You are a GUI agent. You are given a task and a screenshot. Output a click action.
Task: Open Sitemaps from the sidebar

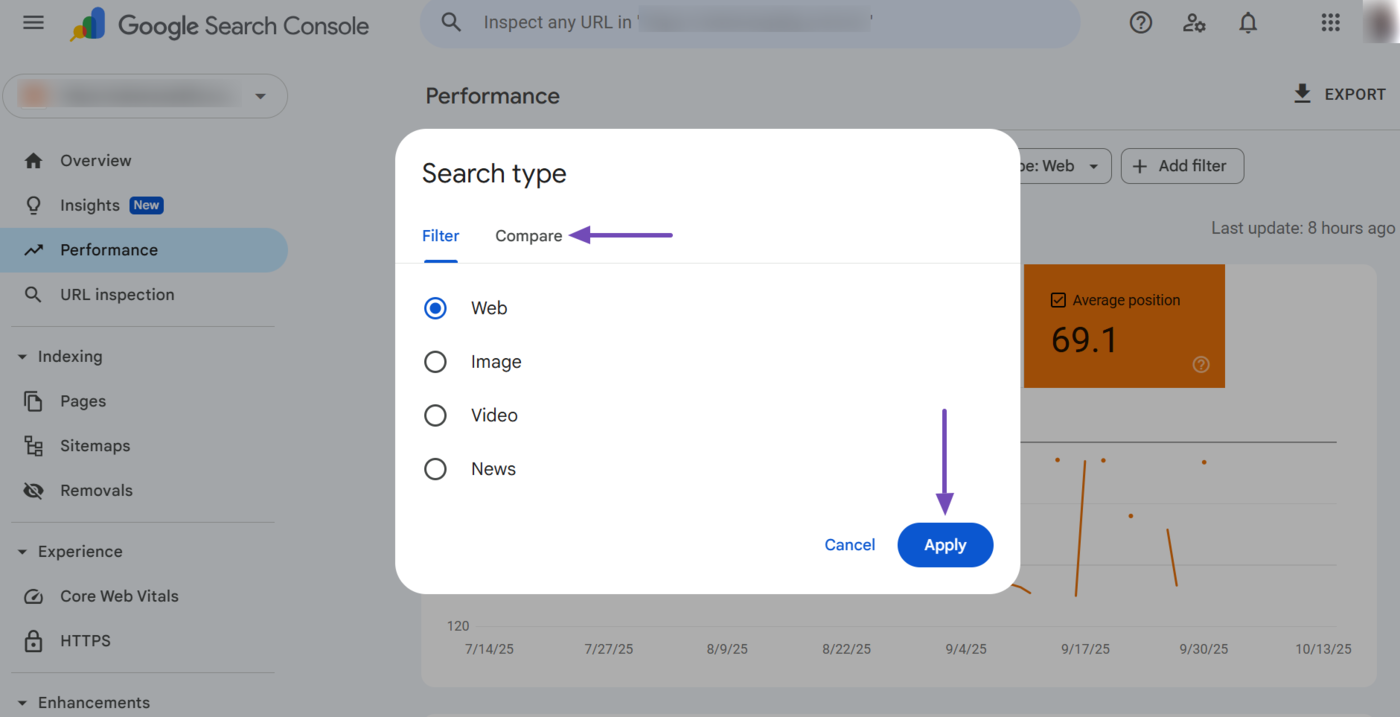tap(95, 446)
